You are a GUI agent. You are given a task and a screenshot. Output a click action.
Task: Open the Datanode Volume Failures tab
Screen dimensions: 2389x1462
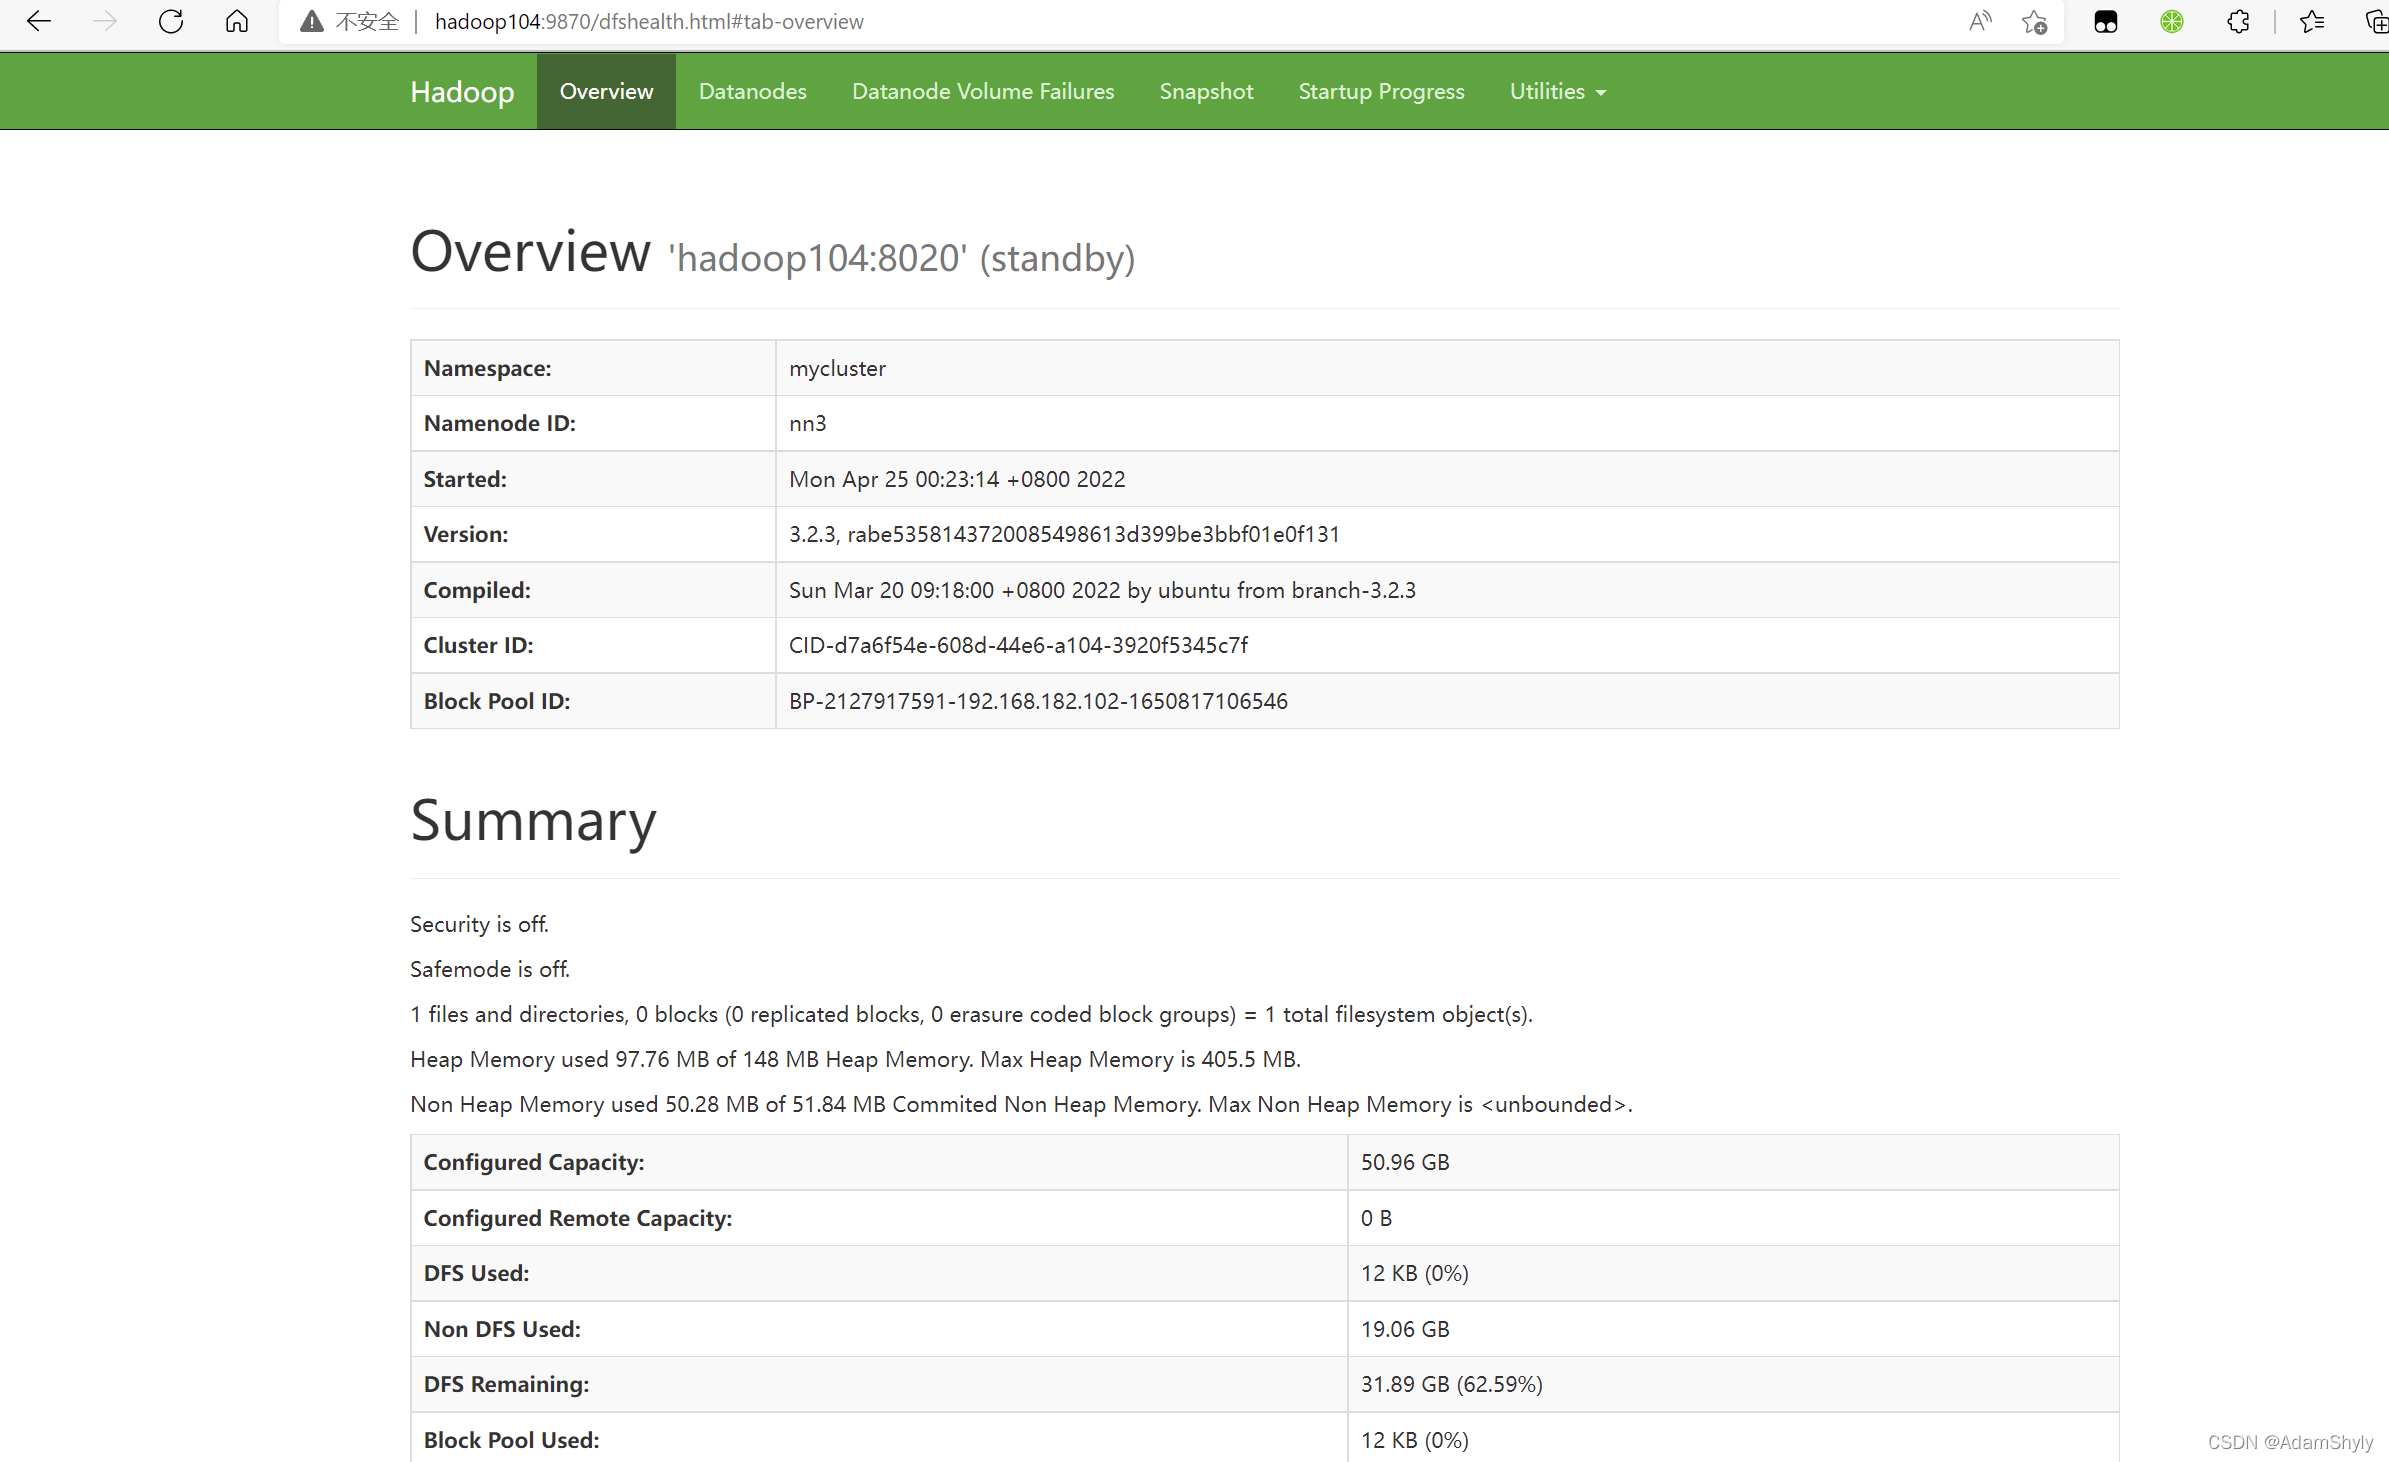tap(982, 91)
